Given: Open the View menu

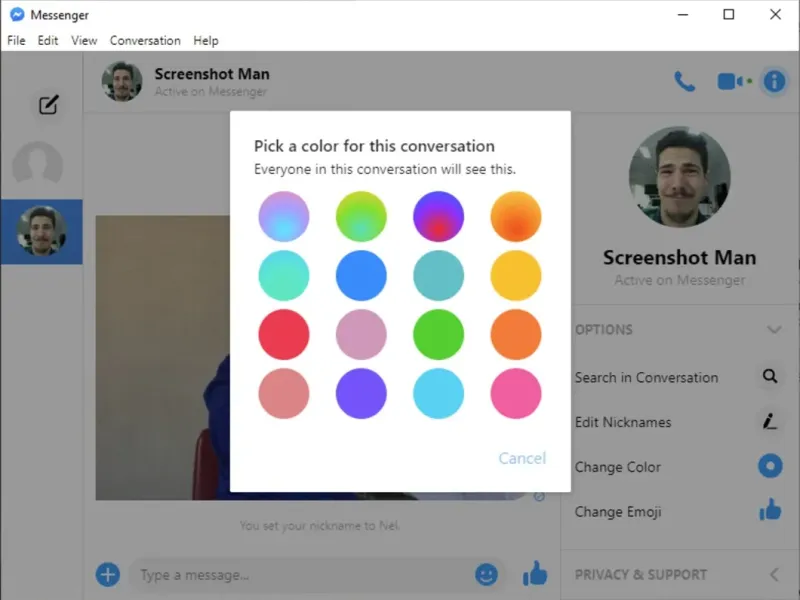Looking at the screenshot, I should 84,40.
